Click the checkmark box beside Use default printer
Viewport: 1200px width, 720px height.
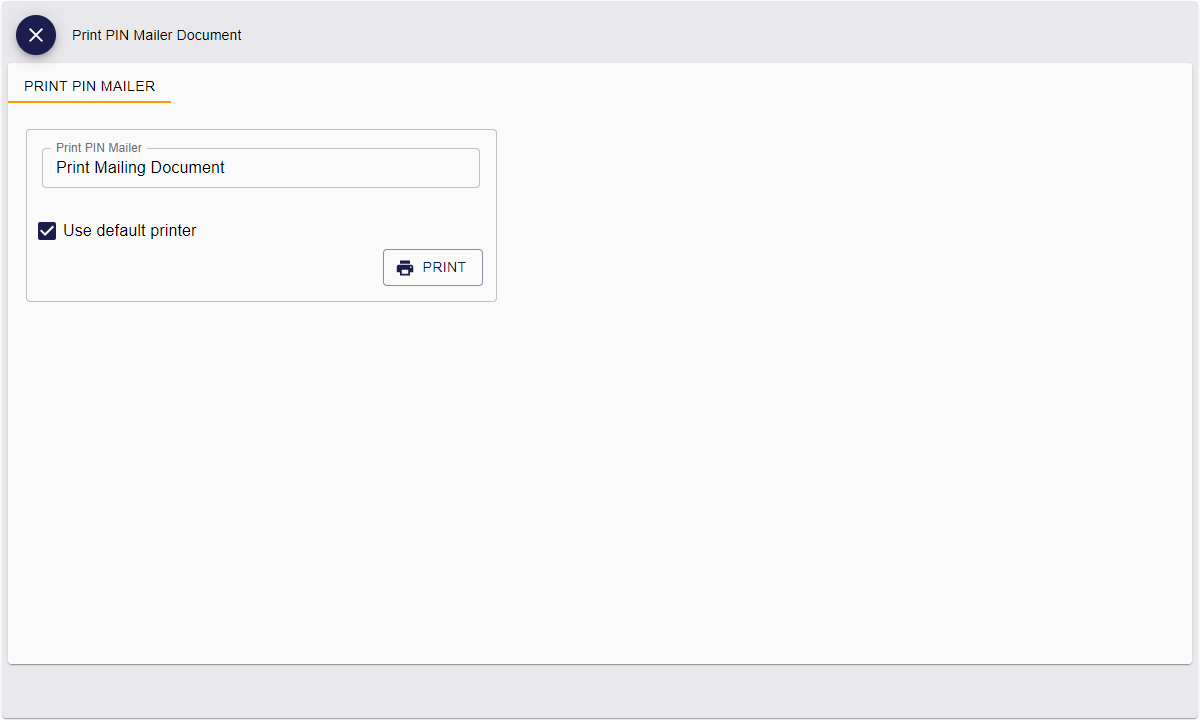[47, 231]
